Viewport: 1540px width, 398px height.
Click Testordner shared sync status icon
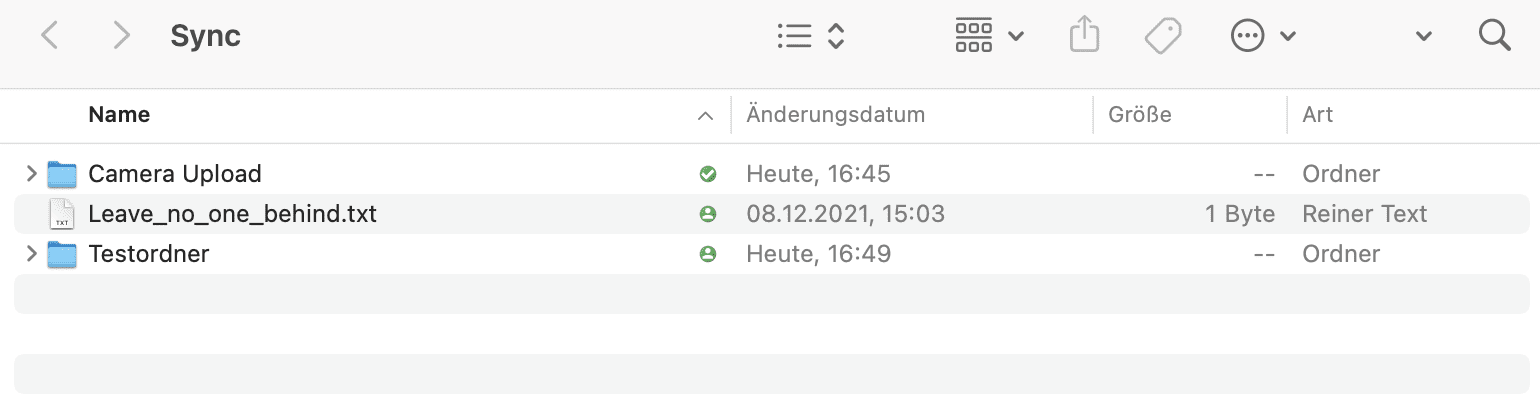[x=708, y=254]
